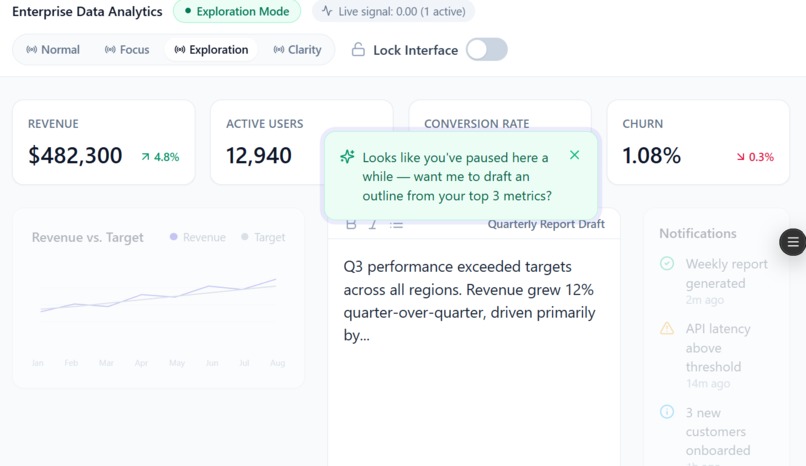
Task: Toggle italic formatting in report editor
Action: (373, 224)
